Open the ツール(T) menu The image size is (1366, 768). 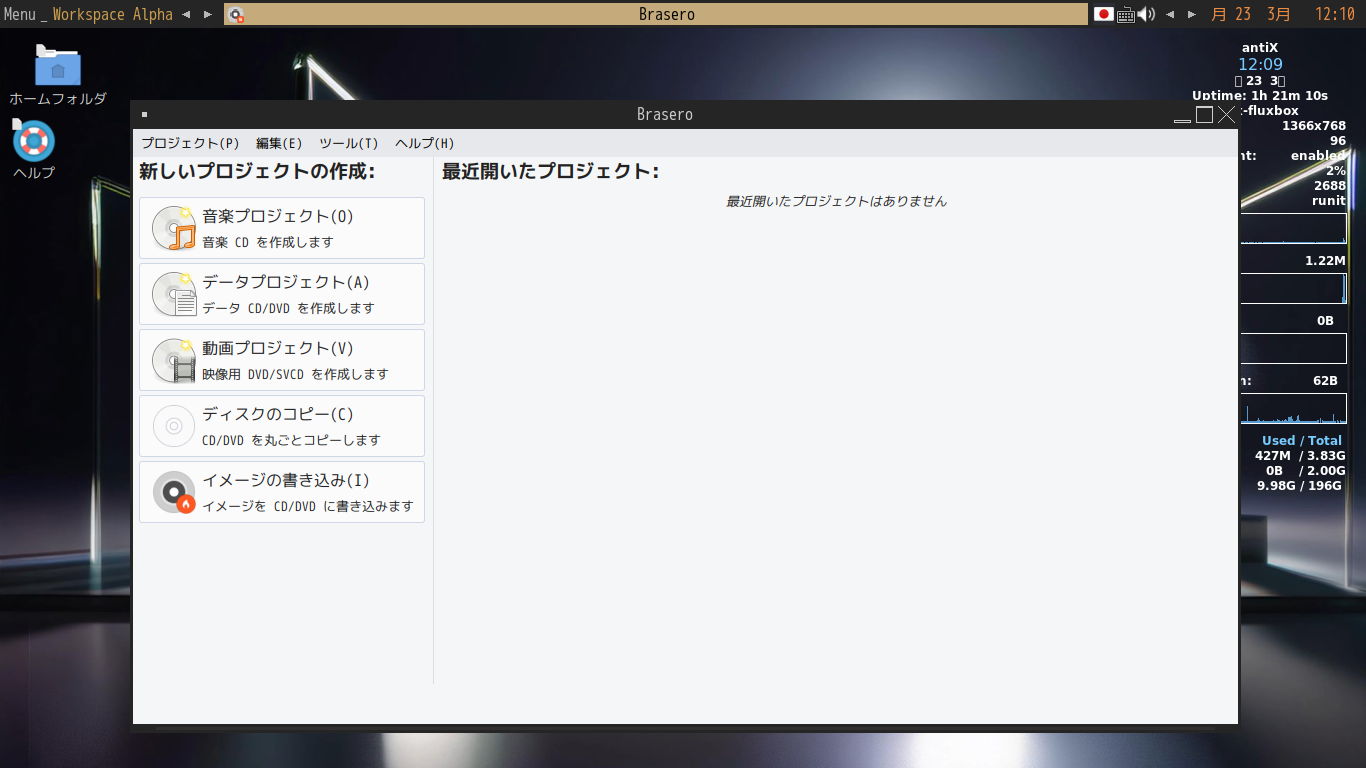(347, 143)
